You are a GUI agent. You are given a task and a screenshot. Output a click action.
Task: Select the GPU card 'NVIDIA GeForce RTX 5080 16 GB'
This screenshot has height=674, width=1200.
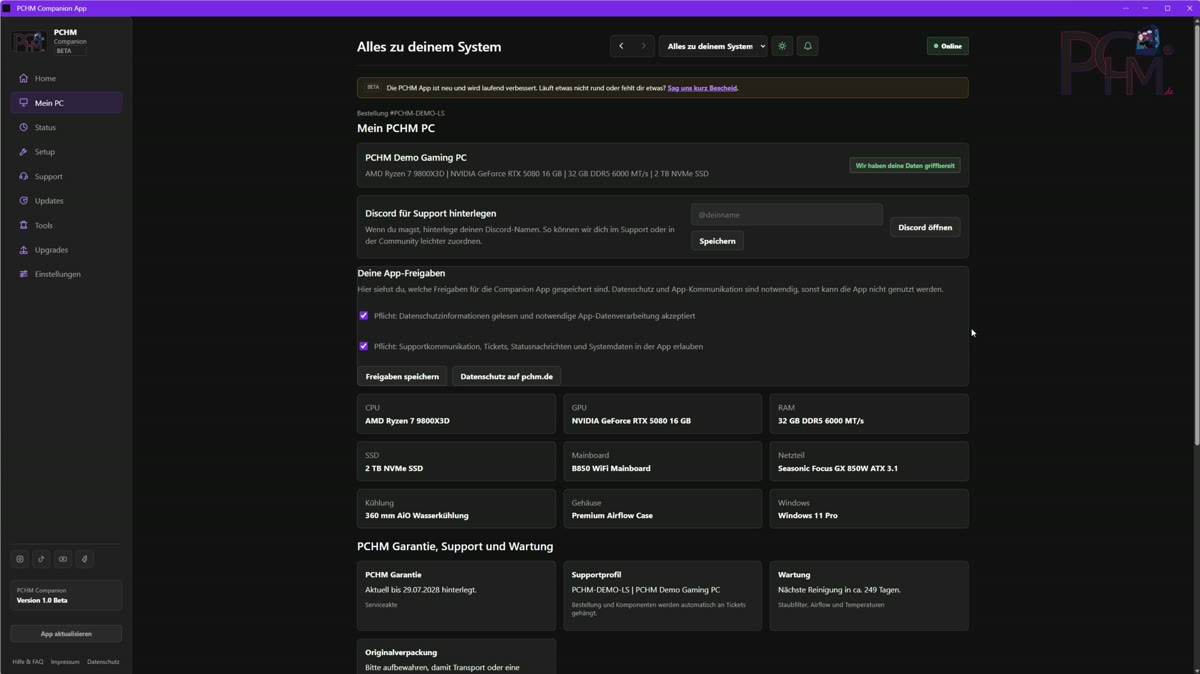tap(662, 414)
